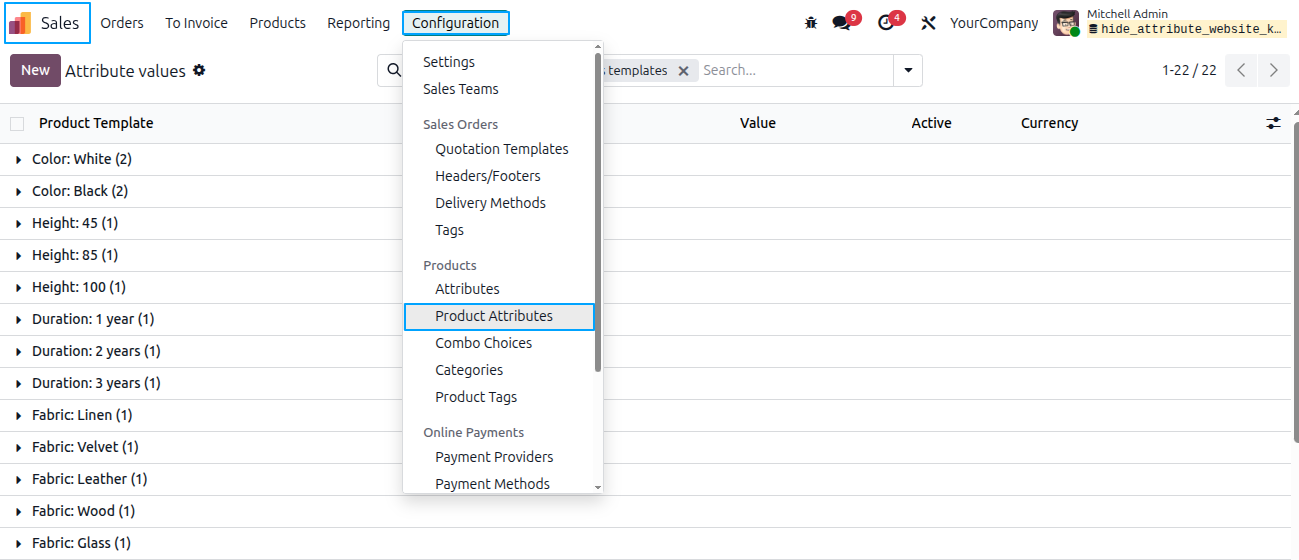Screen dimensions: 1299x560
Task: Click the 1-22 / 22 pager counter
Action: (1189, 70)
